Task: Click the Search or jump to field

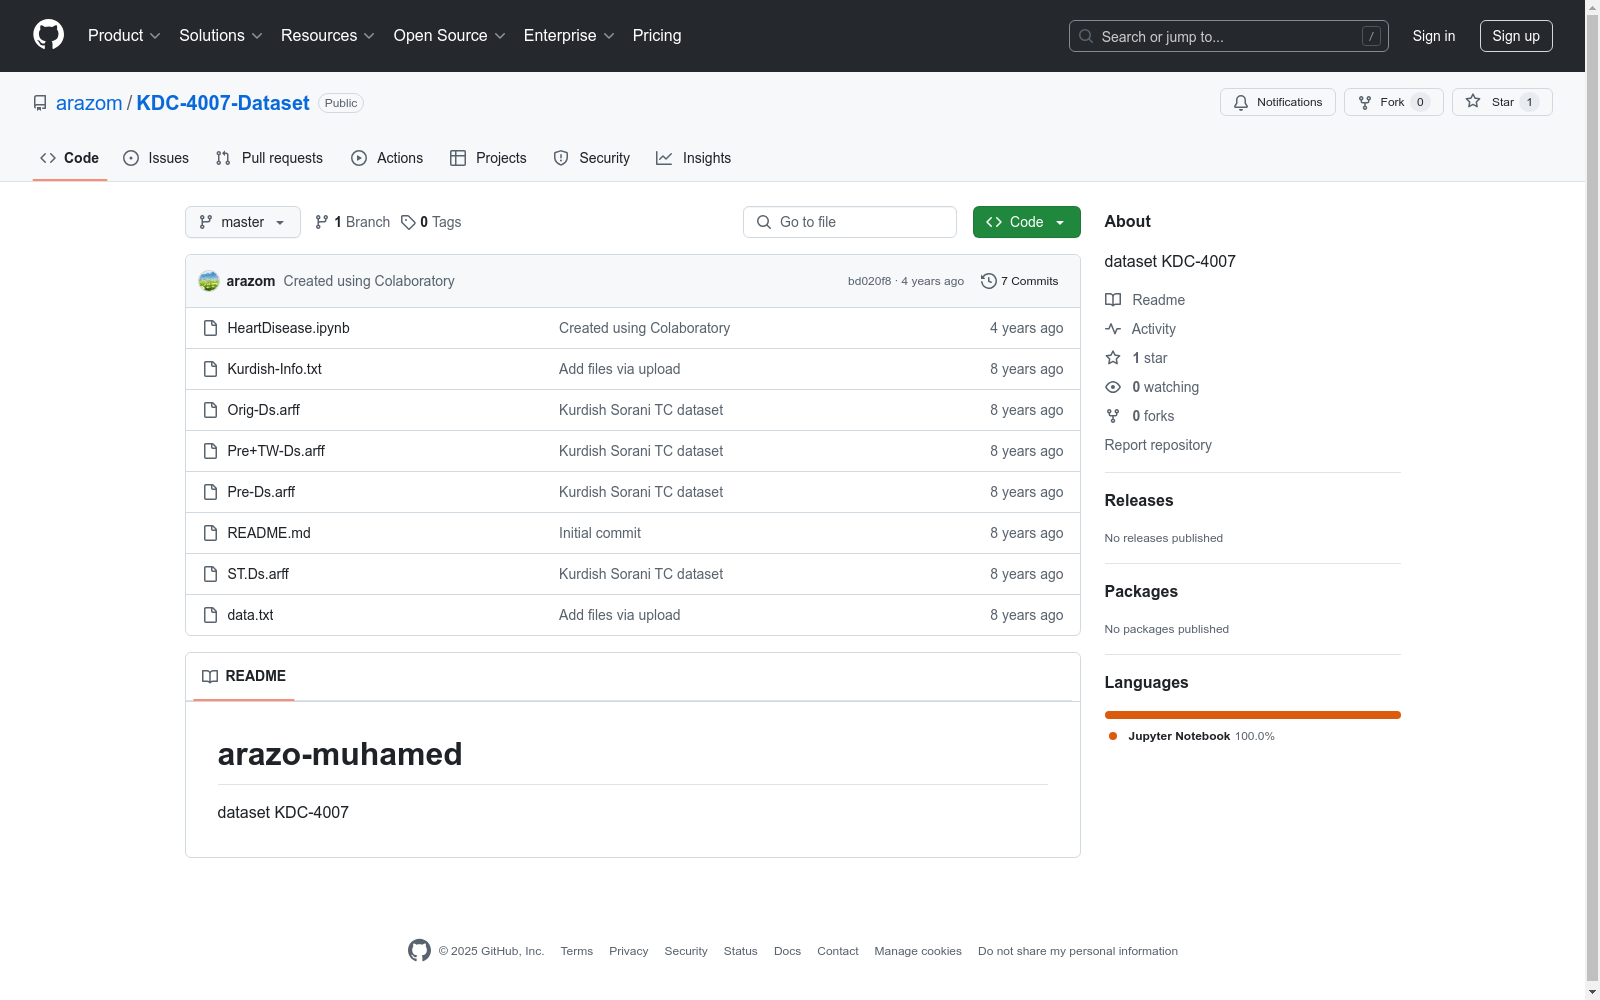Action: tap(1229, 36)
